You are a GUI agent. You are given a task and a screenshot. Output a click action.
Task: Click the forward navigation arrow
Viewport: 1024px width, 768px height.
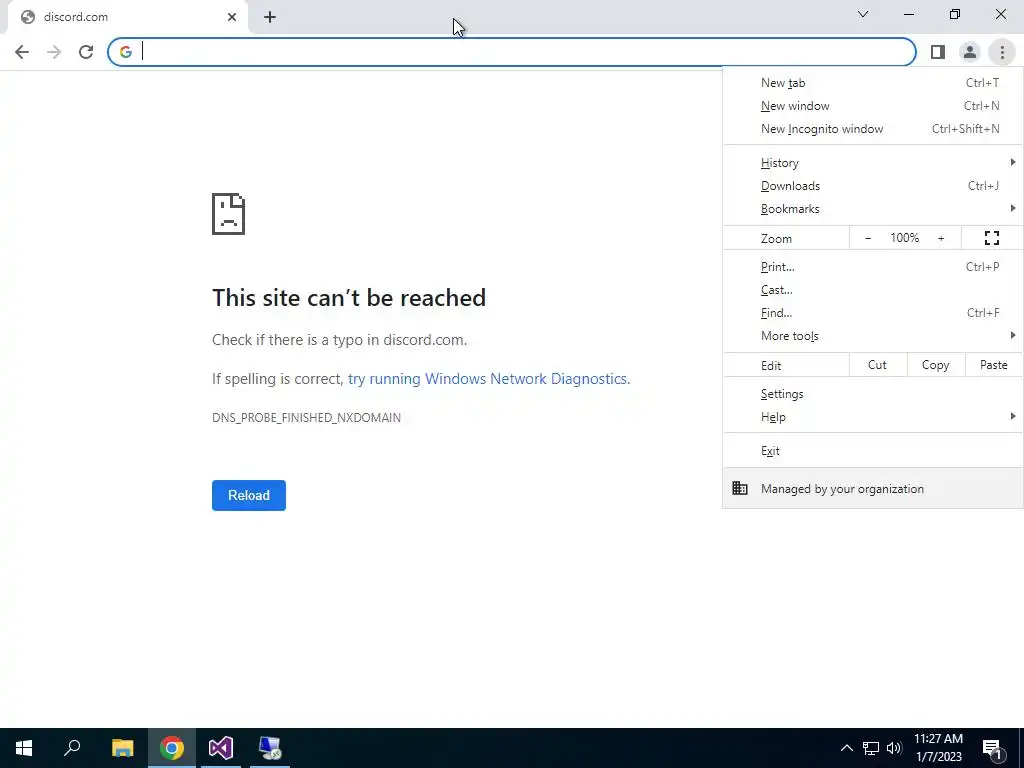click(x=54, y=52)
